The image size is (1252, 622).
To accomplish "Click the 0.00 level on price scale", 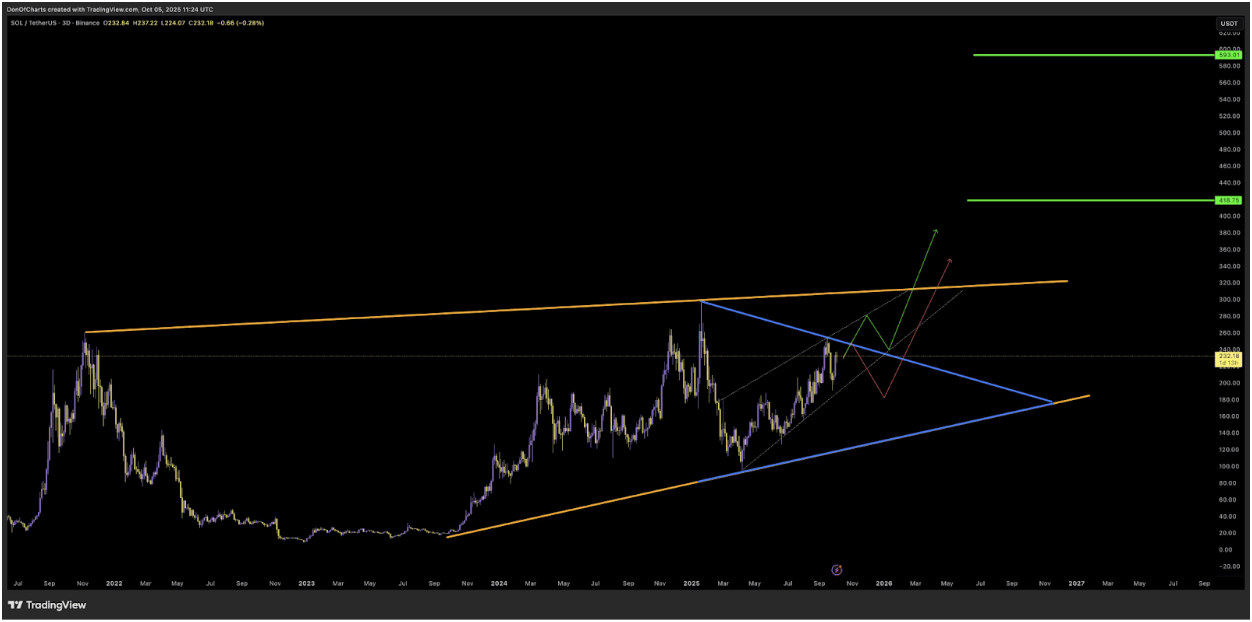I will coord(1228,549).
